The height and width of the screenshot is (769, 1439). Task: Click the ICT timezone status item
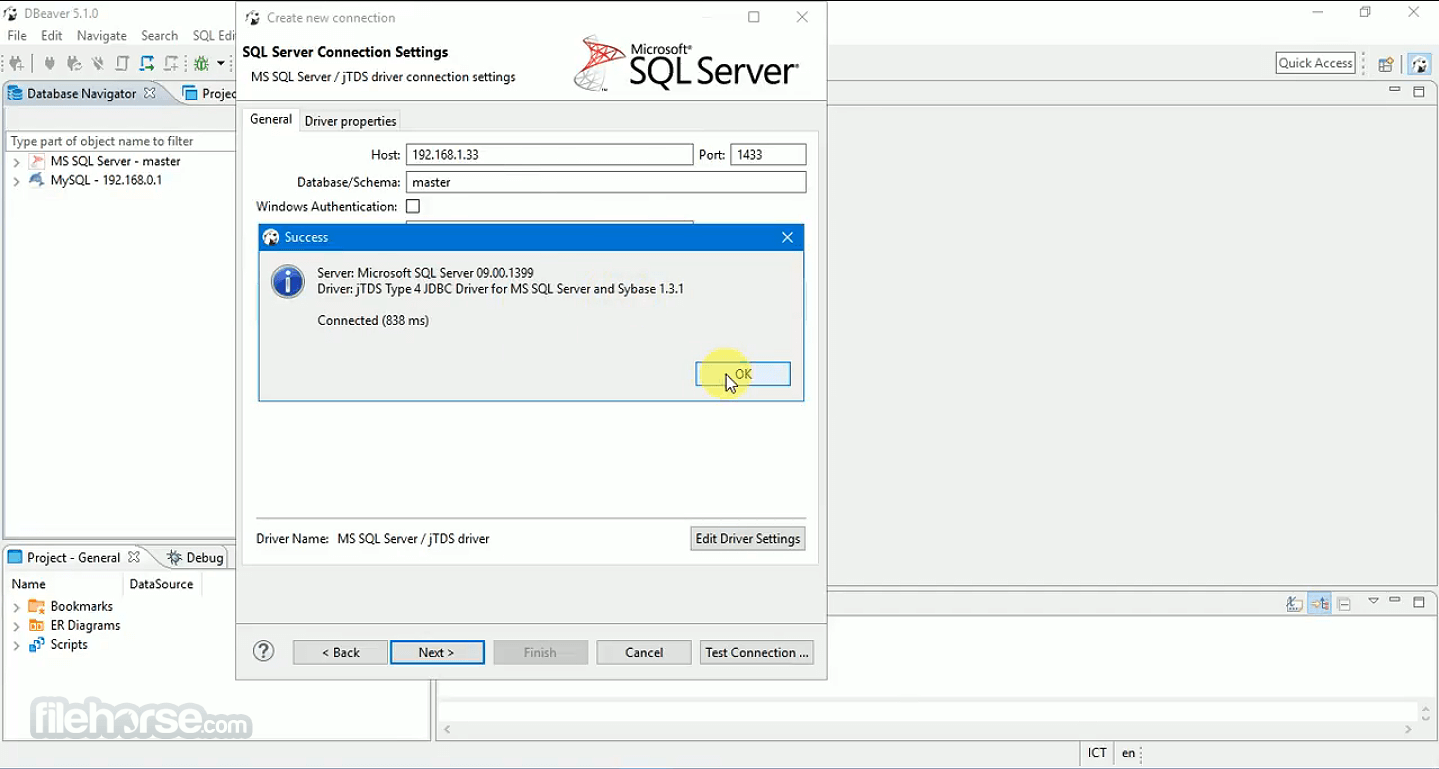(1097, 753)
